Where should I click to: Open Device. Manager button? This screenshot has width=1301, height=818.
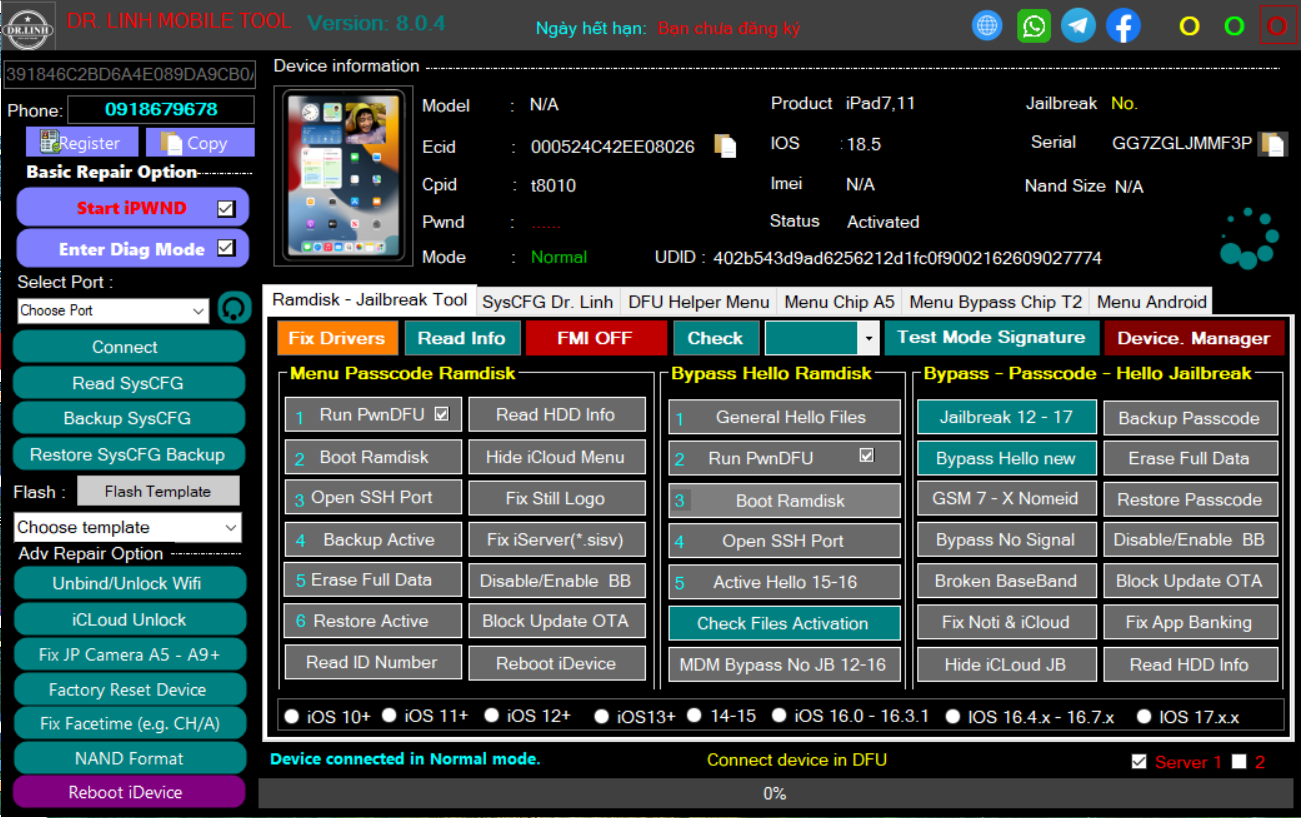[x=1194, y=338]
